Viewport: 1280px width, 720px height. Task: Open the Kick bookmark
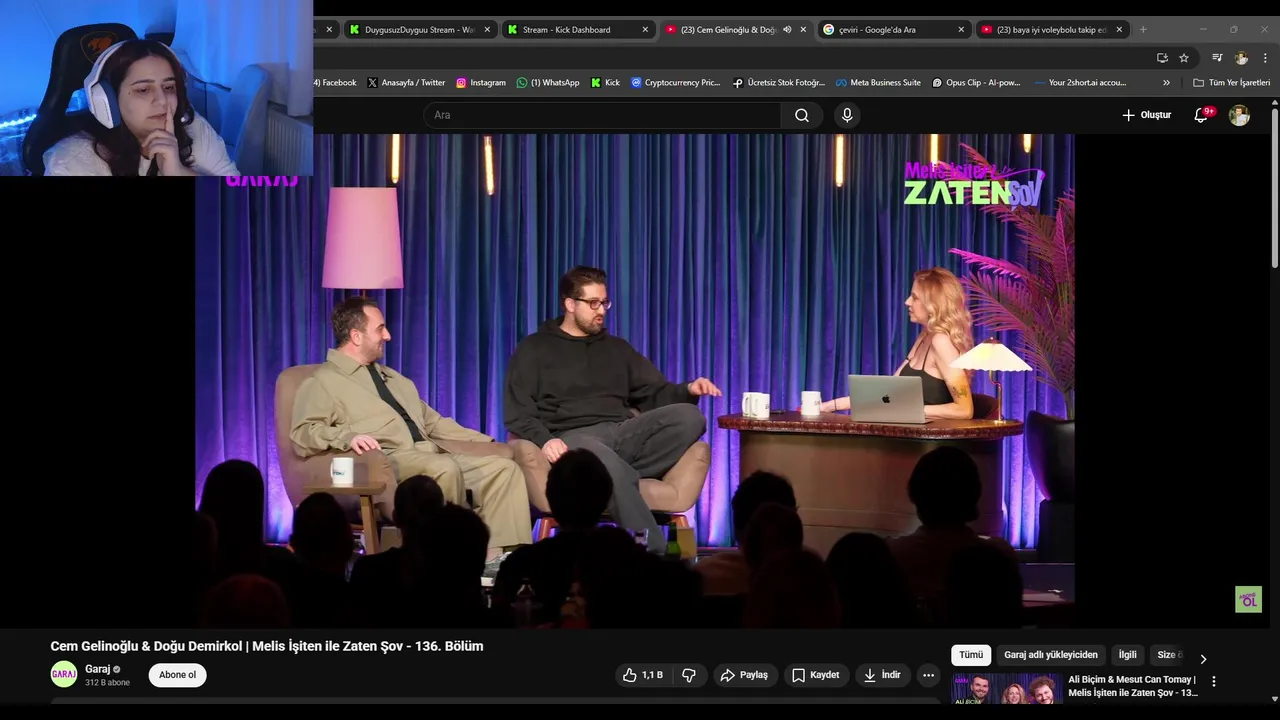click(x=605, y=83)
